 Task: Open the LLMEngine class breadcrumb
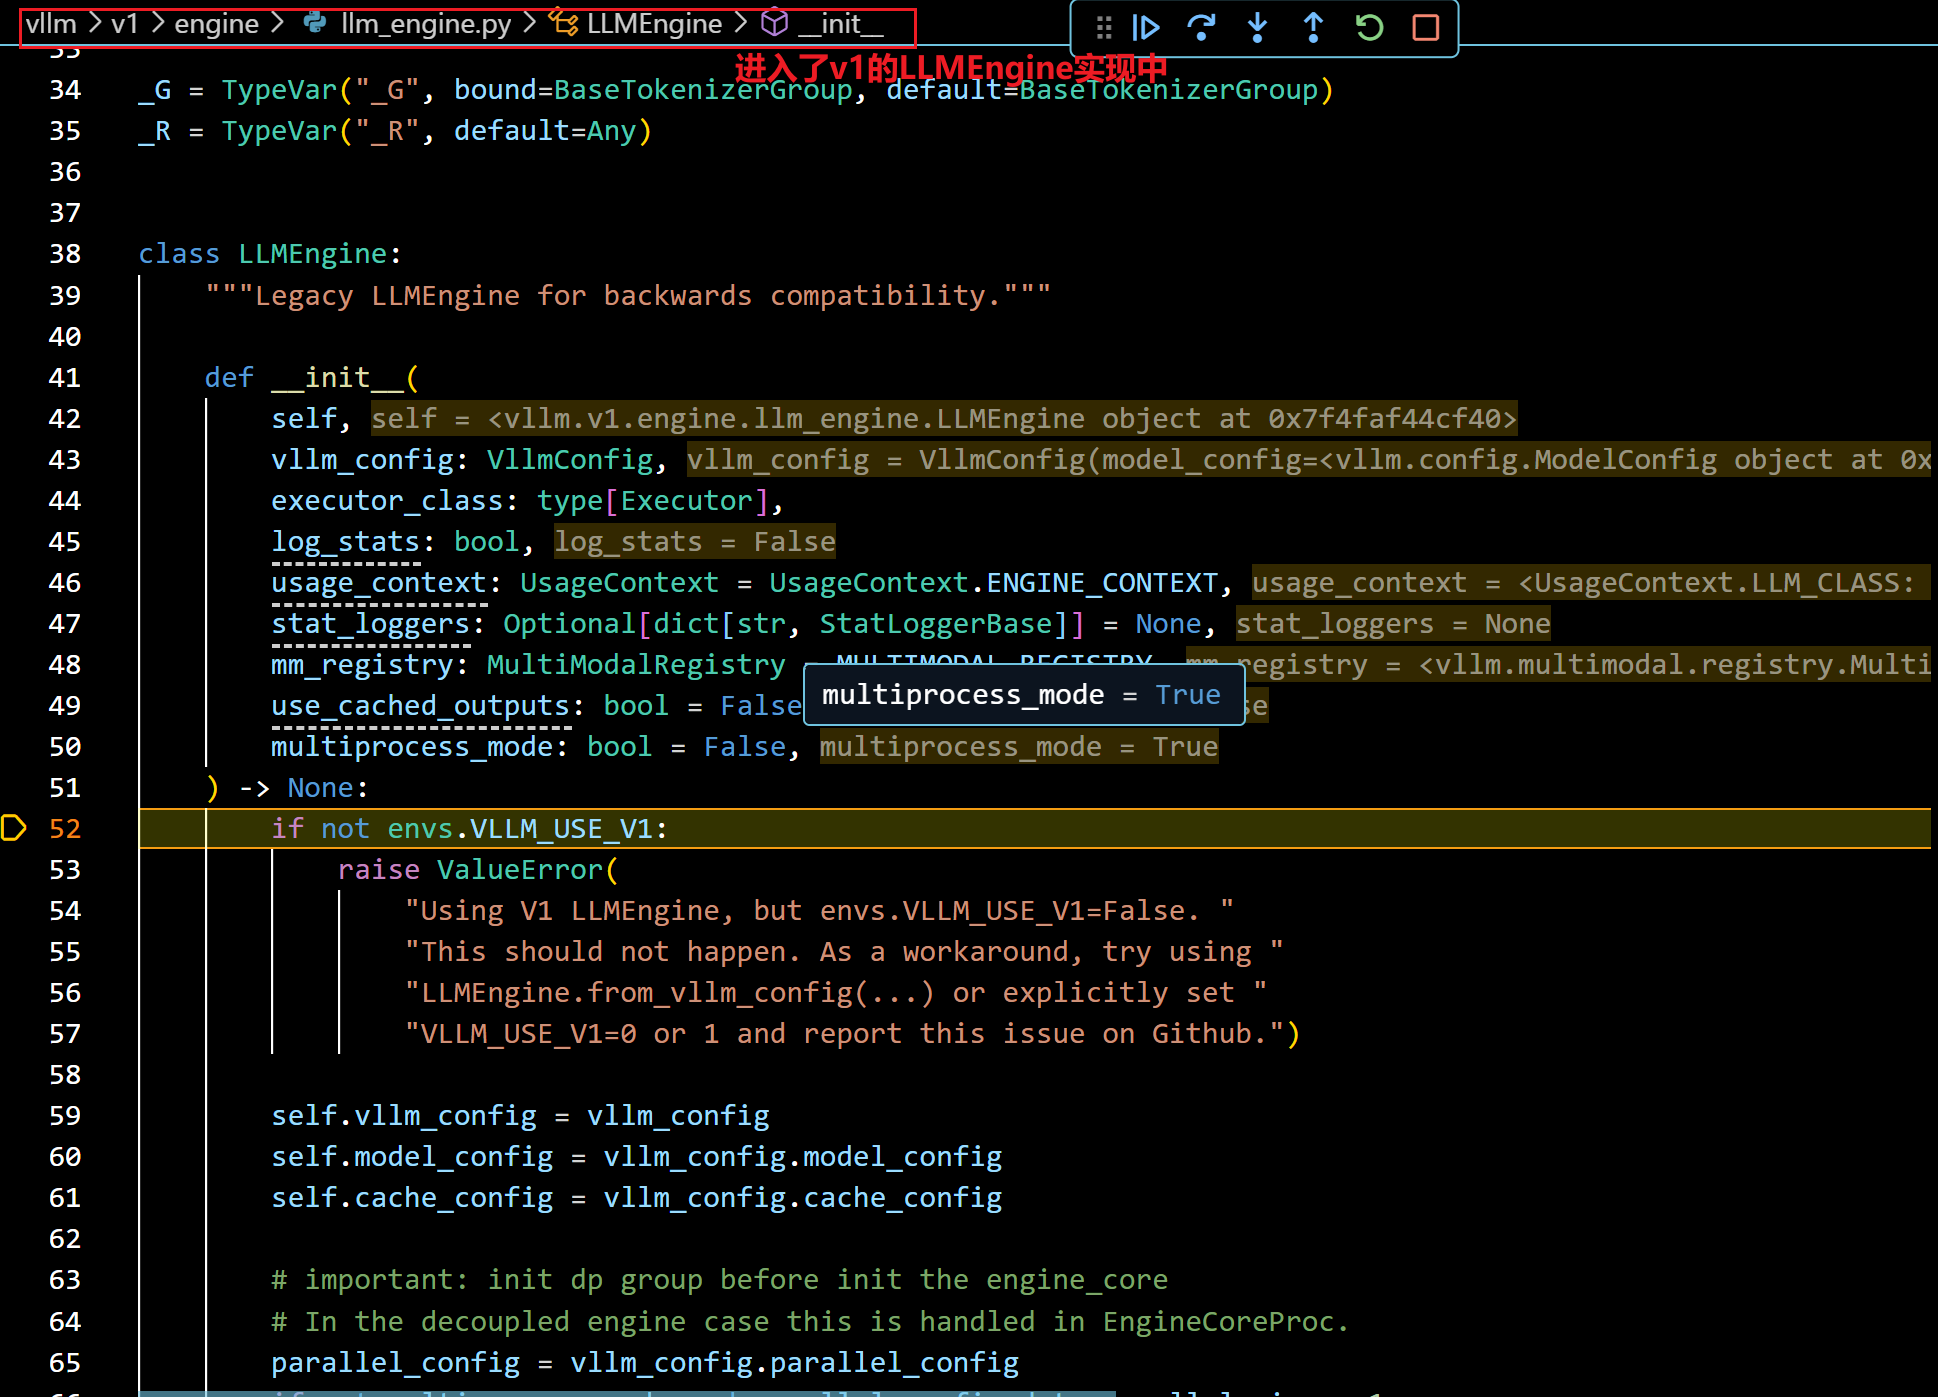pos(654,23)
